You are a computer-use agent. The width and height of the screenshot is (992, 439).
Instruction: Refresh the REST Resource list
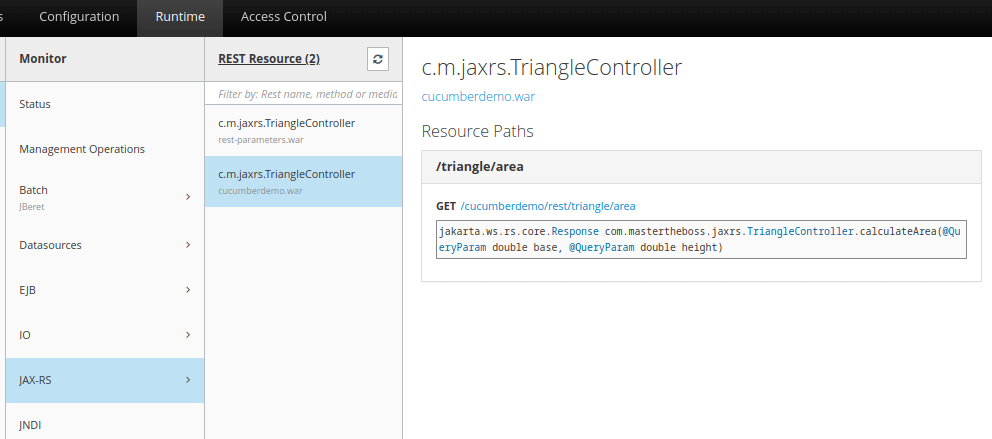378,59
